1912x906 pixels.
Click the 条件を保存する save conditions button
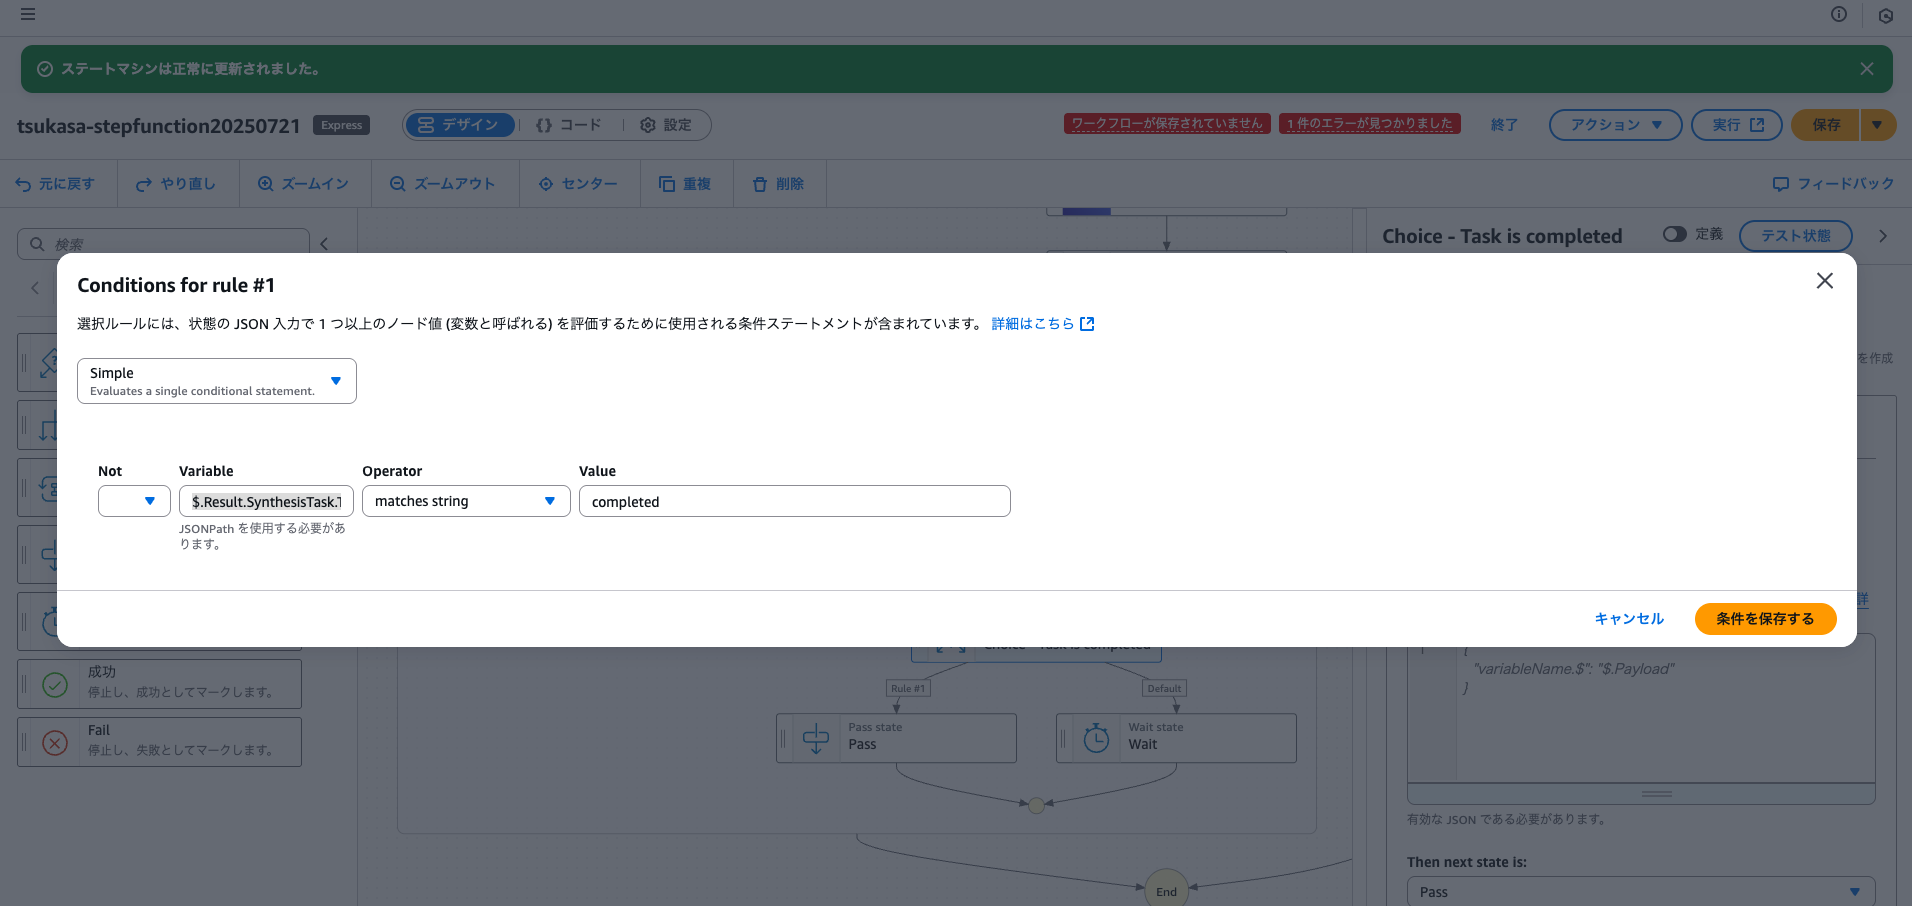(1765, 619)
